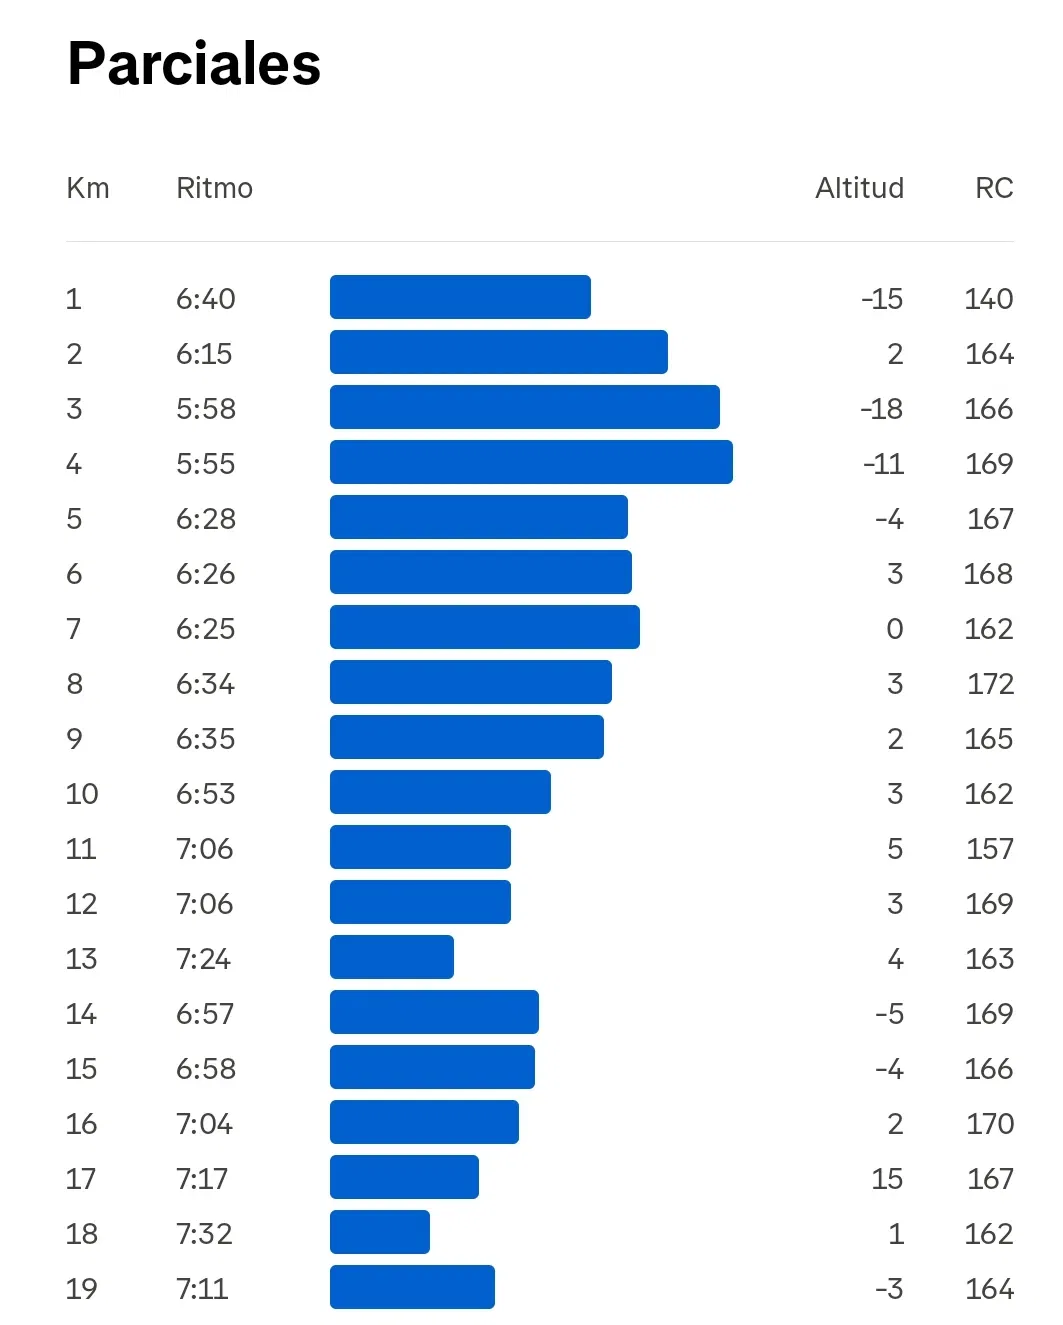This screenshot has width=1063, height=1325.
Task: Click the pace bar for kilometer 13
Action: (x=392, y=957)
